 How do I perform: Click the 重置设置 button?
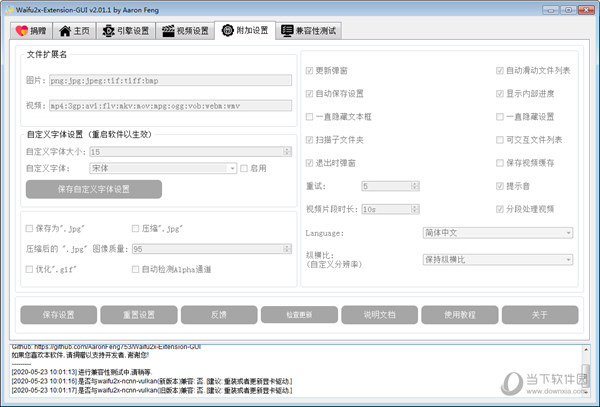pyautogui.click(x=139, y=315)
